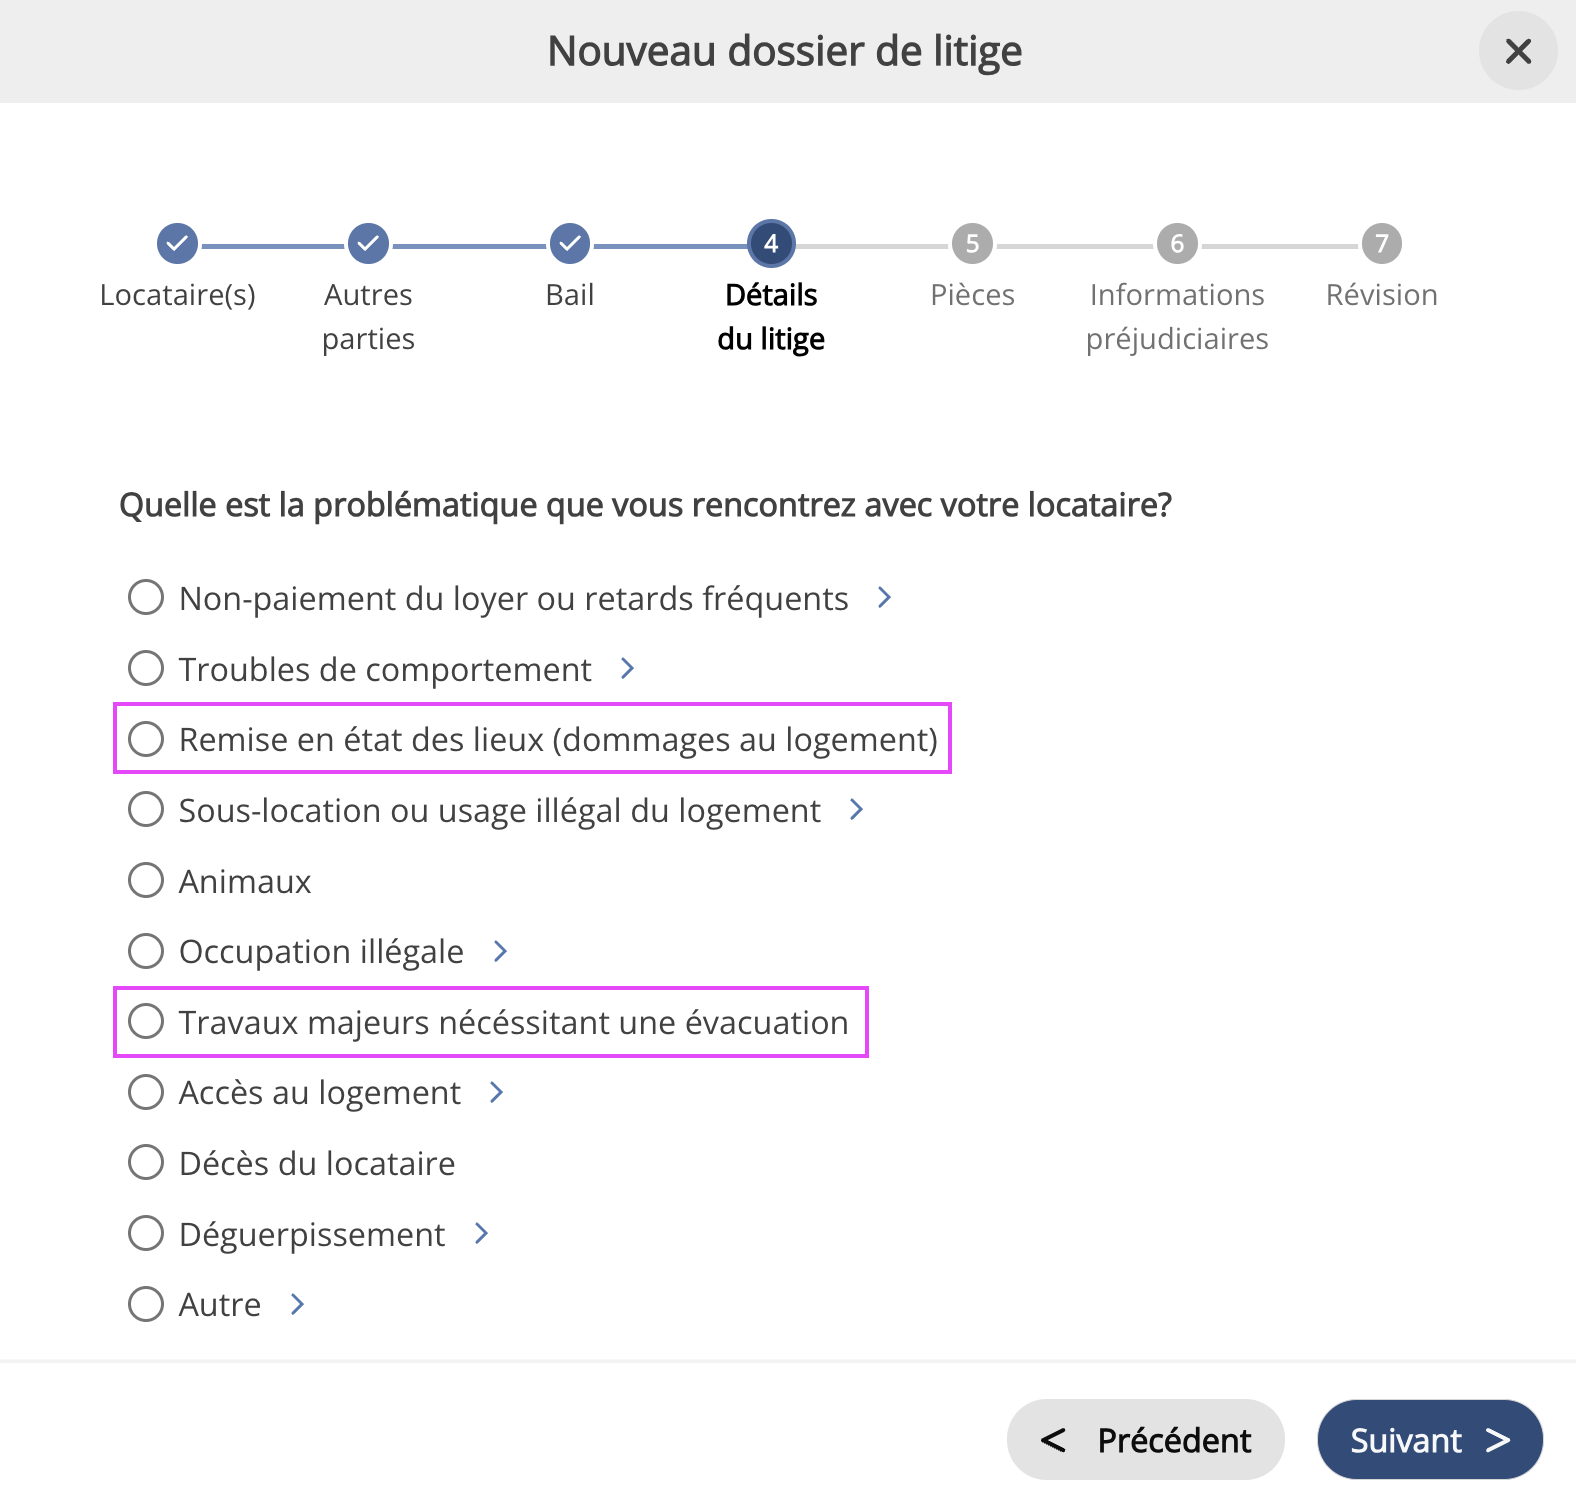The height and width of the screenshot is (1506, 1576).
Task: Click the Locataire(s) completed step checkmark
Action: (x=177, y=243)
